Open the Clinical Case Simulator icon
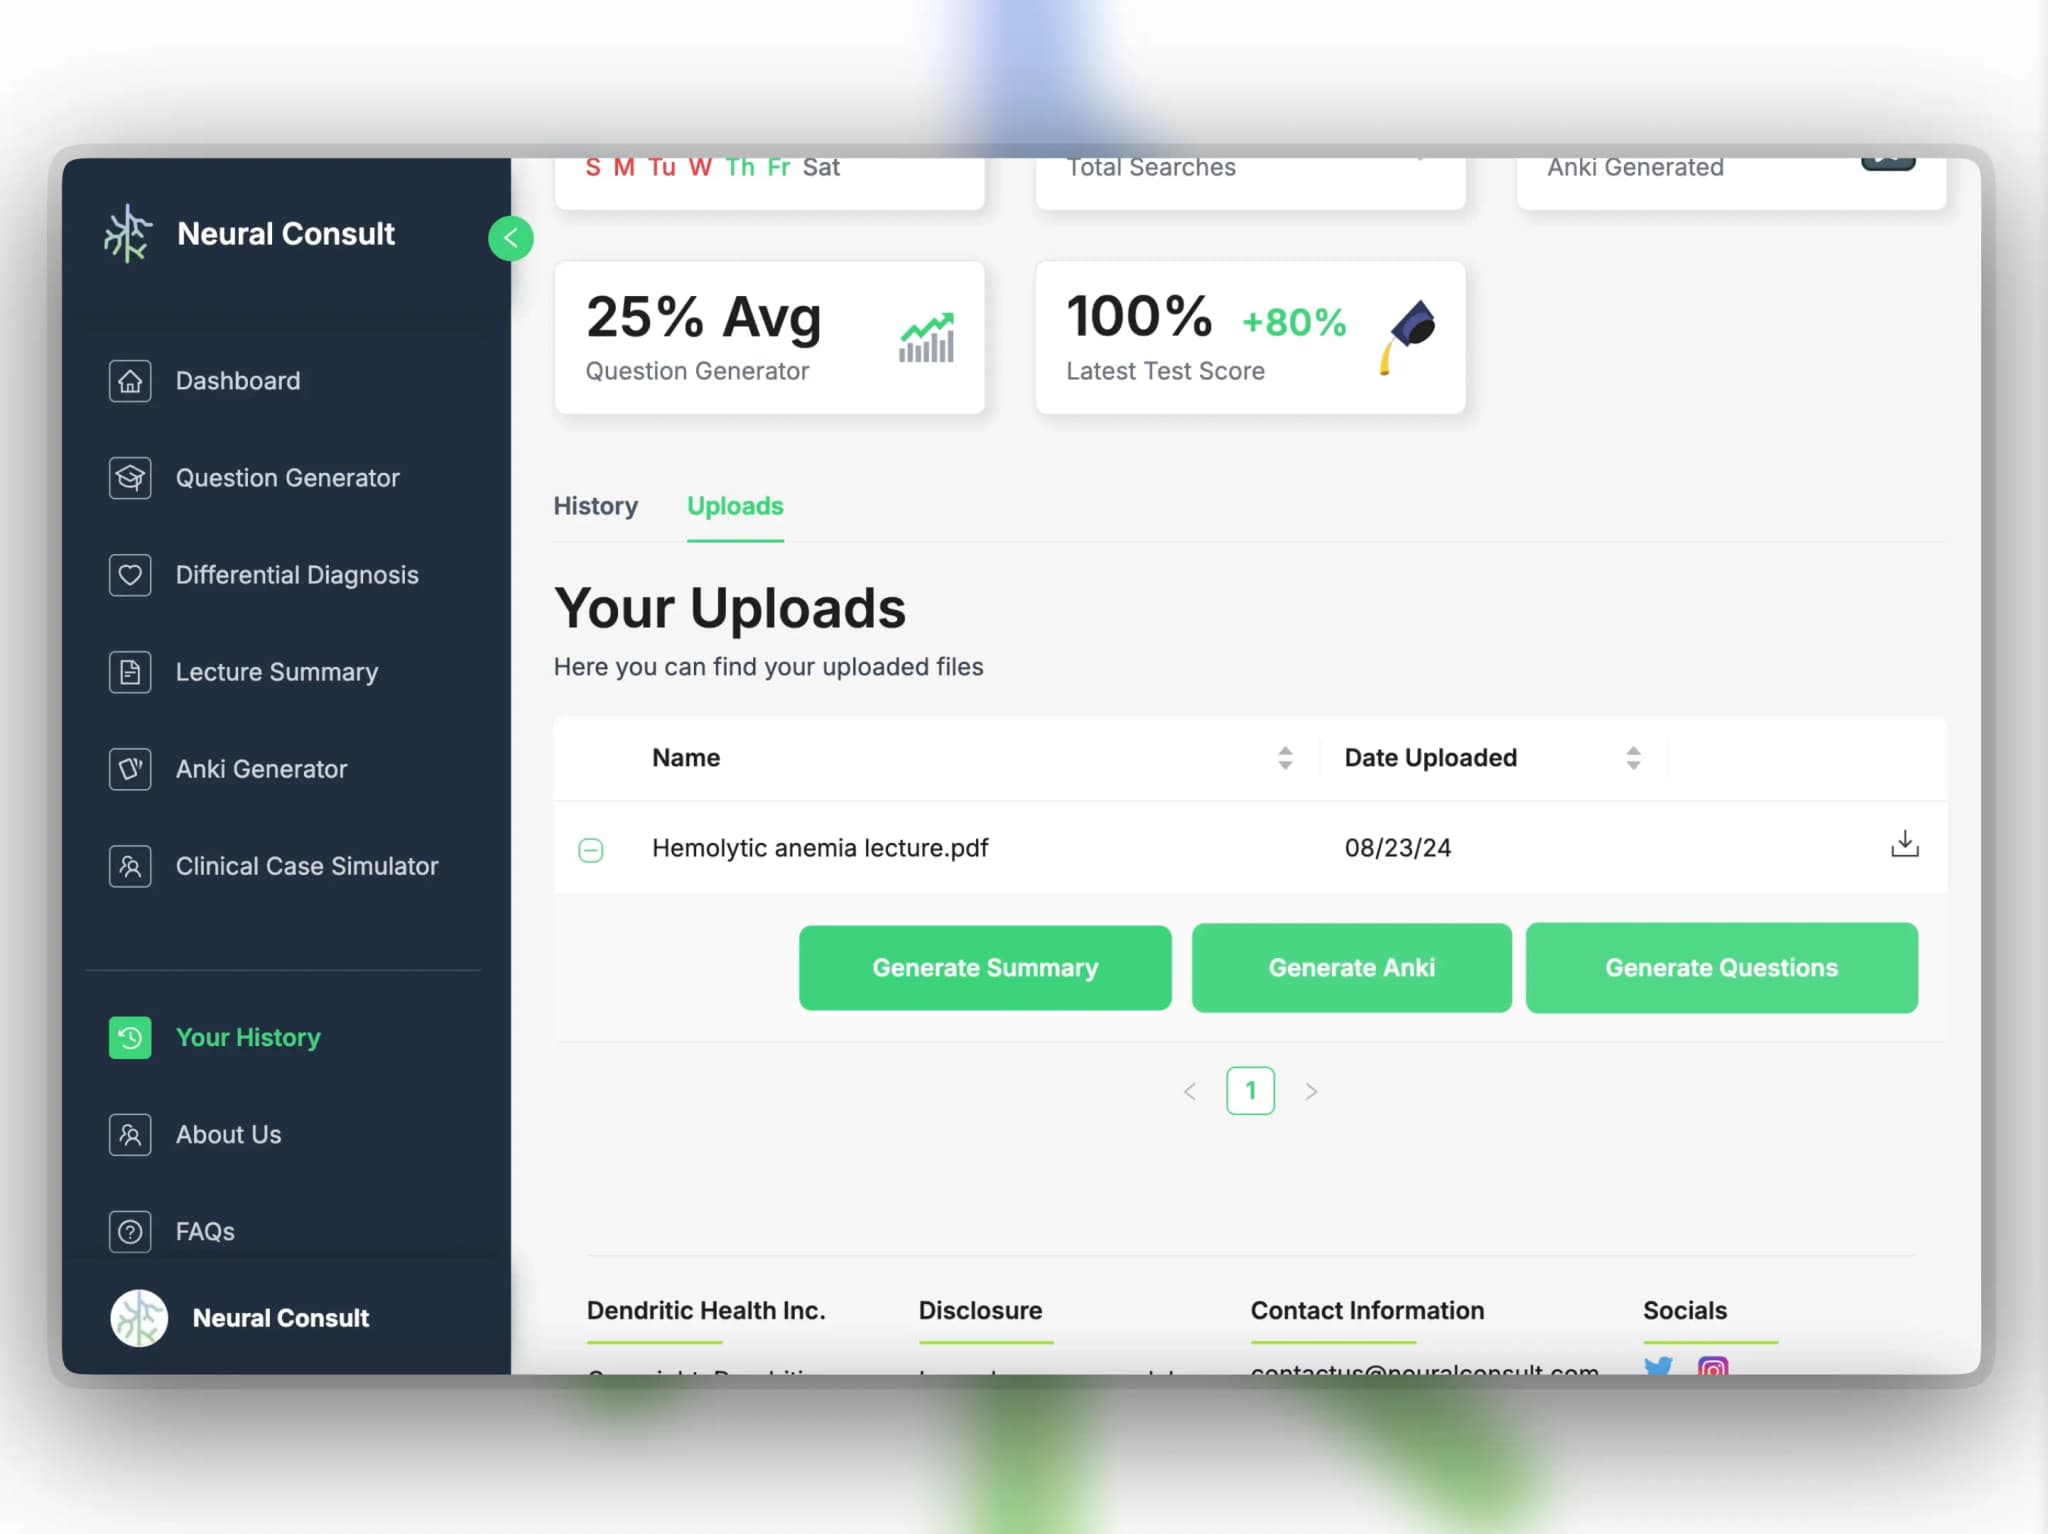 [x=127, y=865]
